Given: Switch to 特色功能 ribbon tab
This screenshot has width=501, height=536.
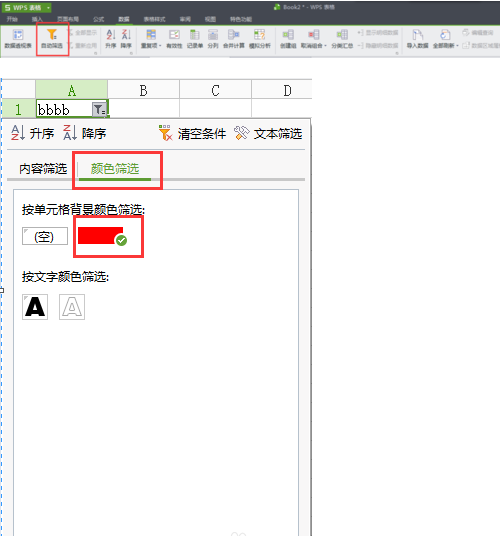Looking at the screenshot, I should (x=241, y=19).
